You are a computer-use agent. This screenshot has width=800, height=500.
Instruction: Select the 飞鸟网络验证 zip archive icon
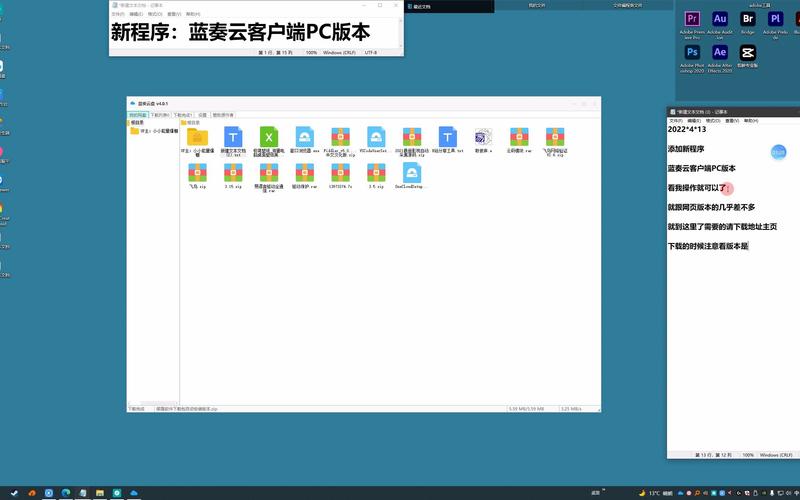(x=555, y=137)
